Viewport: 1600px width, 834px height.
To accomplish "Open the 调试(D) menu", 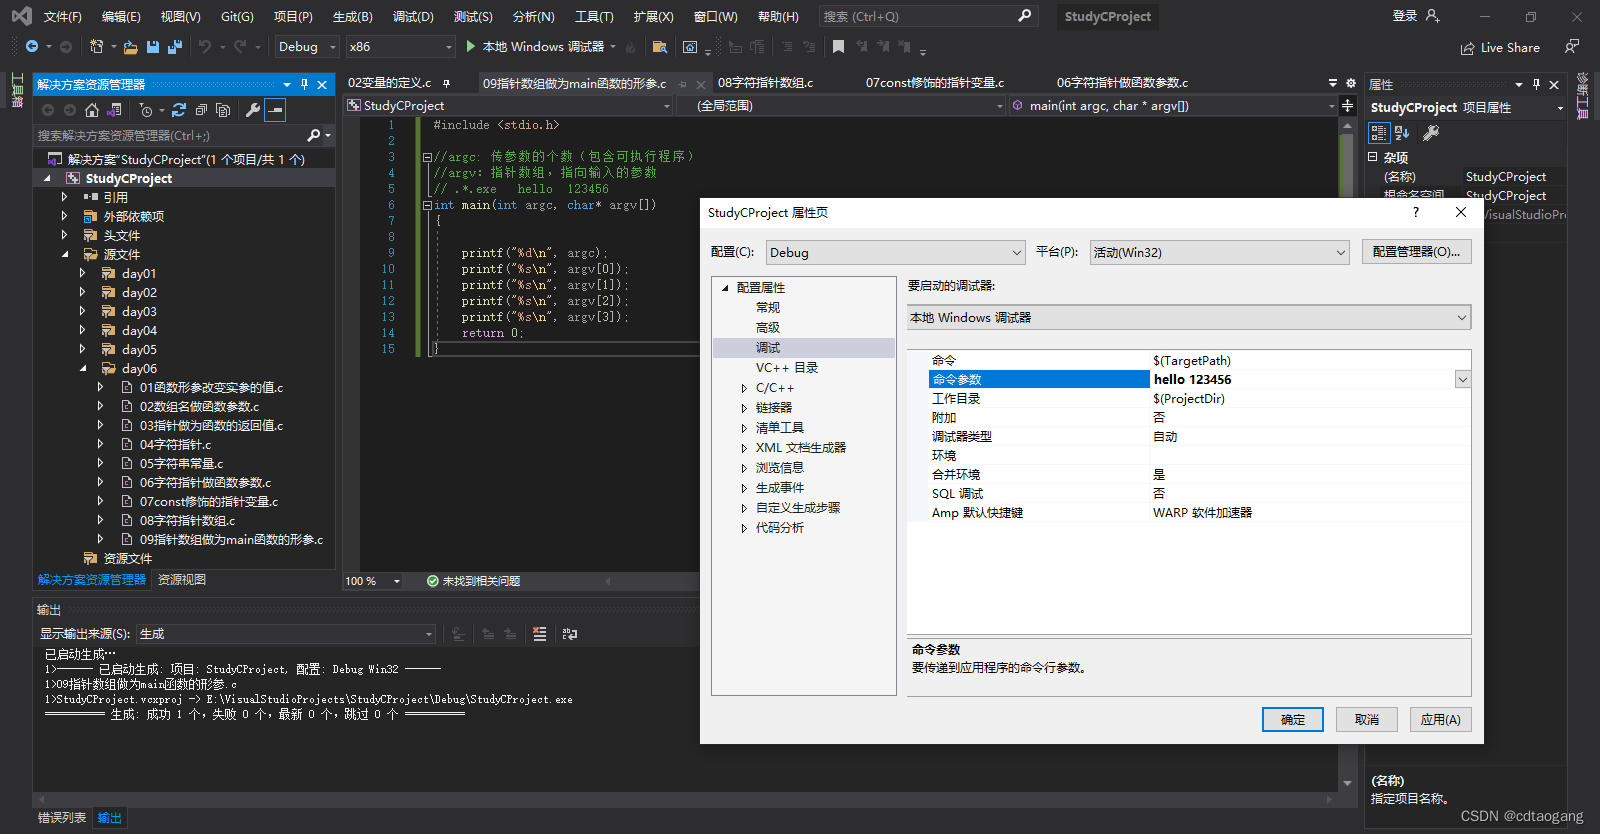I will [413, 17].
